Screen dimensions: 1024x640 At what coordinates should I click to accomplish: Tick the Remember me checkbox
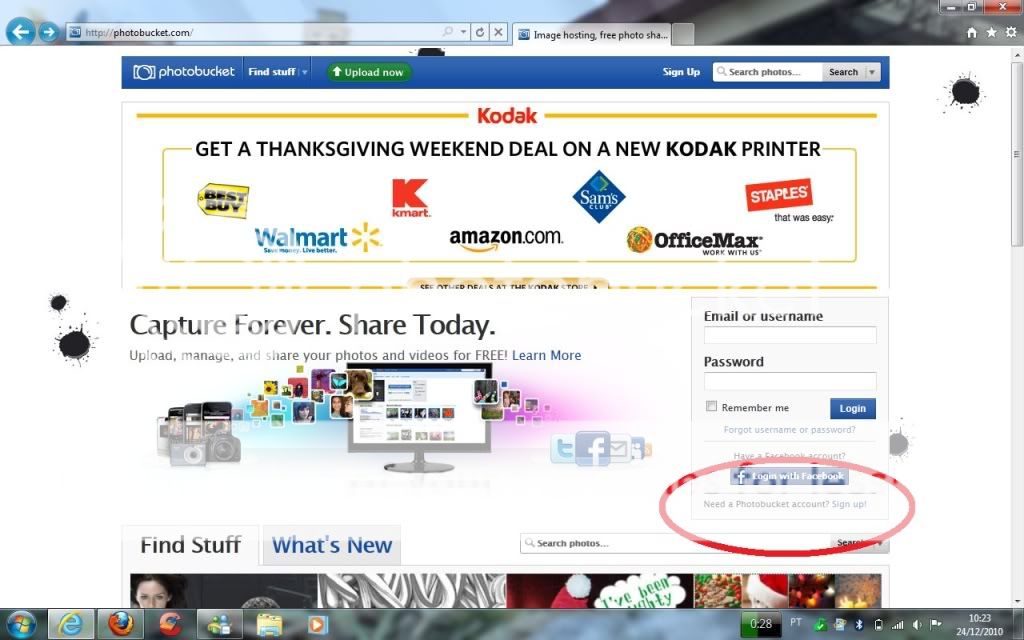tap(711, 406)
